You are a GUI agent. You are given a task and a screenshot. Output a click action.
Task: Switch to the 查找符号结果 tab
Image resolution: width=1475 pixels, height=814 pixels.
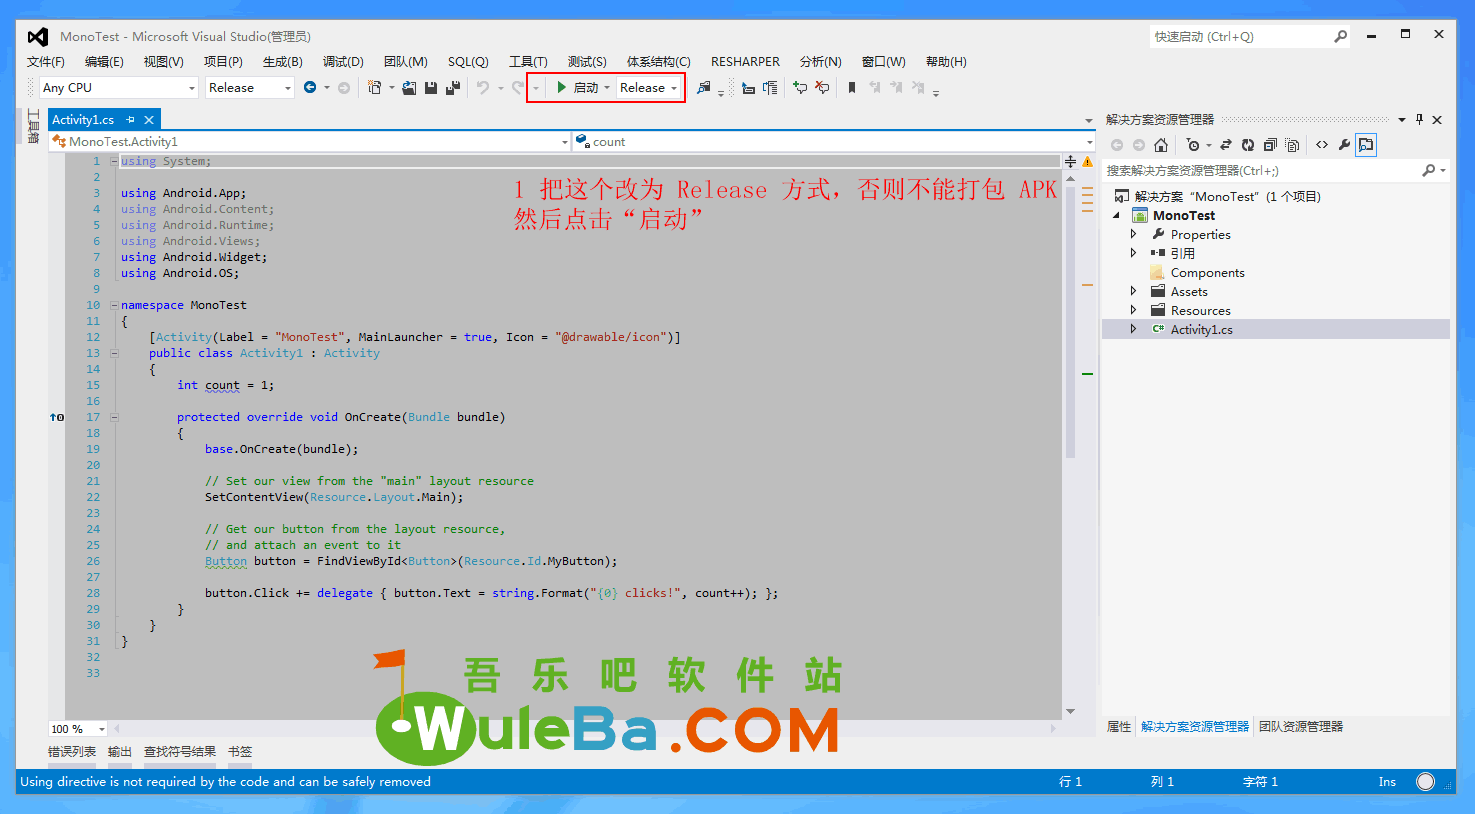[180, 752]
